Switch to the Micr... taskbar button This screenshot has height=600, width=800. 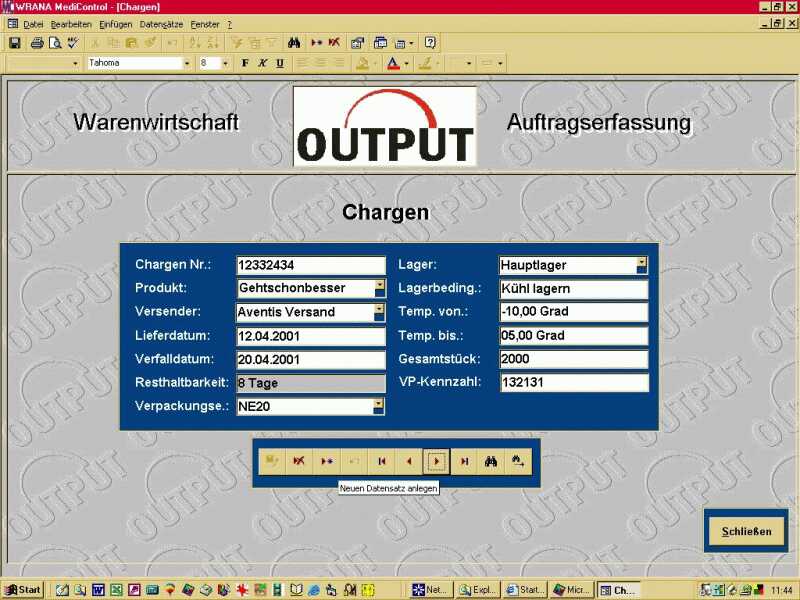[x=572, y=590]
